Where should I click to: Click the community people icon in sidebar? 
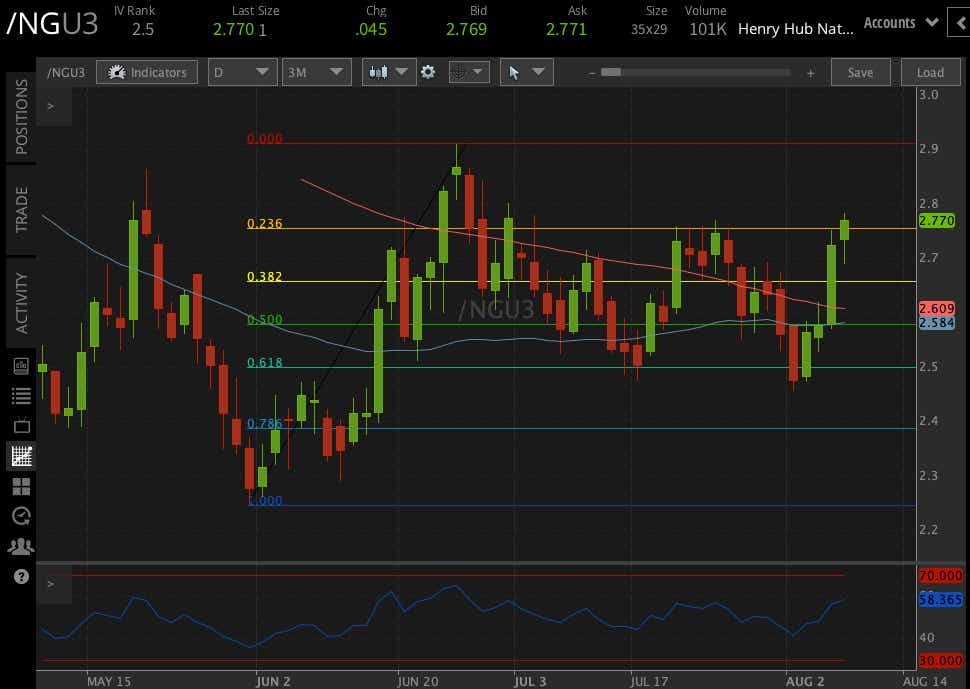(x=21, y=546)
